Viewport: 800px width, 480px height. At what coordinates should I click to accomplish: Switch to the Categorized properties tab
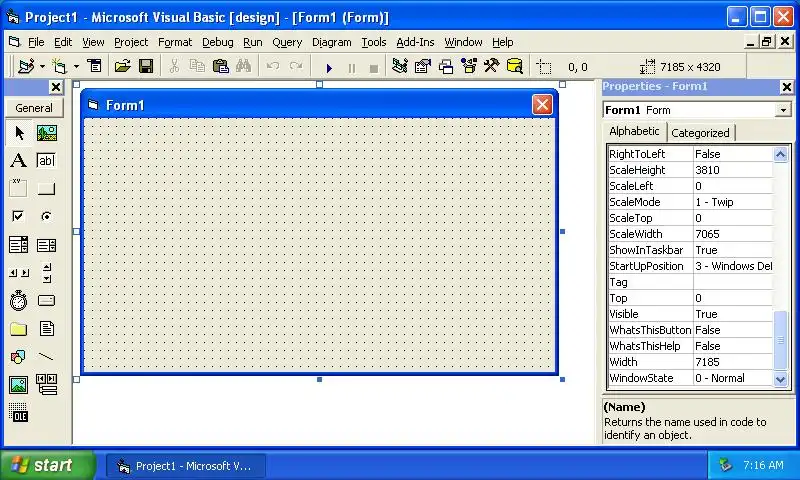(x=701, y=133)
